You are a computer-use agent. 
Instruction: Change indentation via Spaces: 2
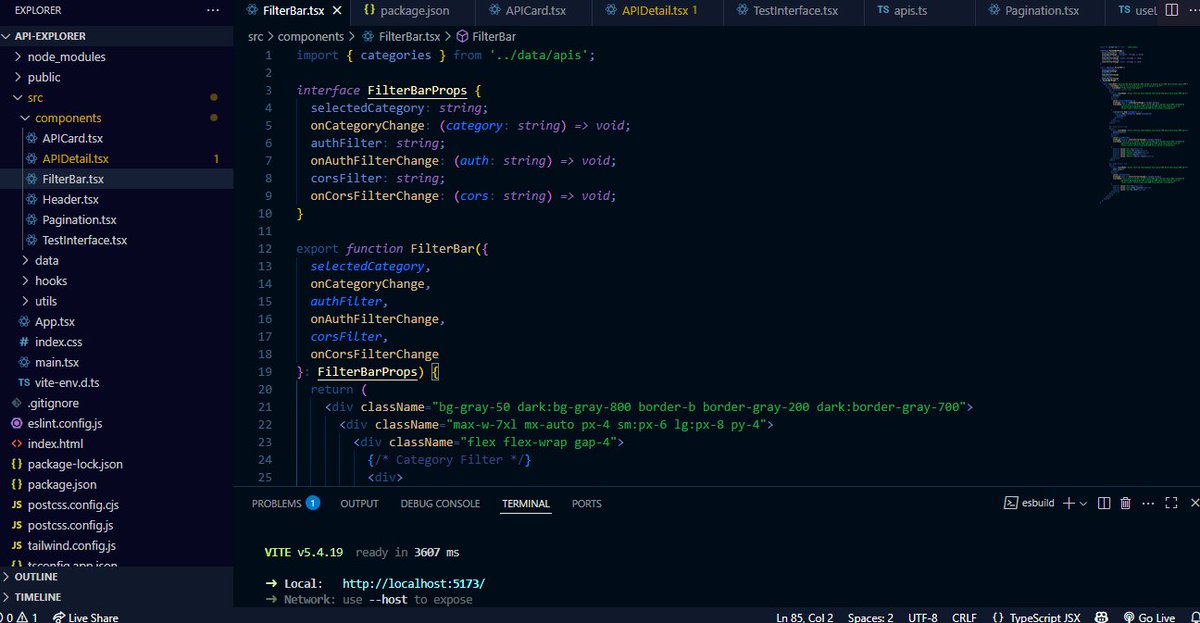(x=872, y=617)
